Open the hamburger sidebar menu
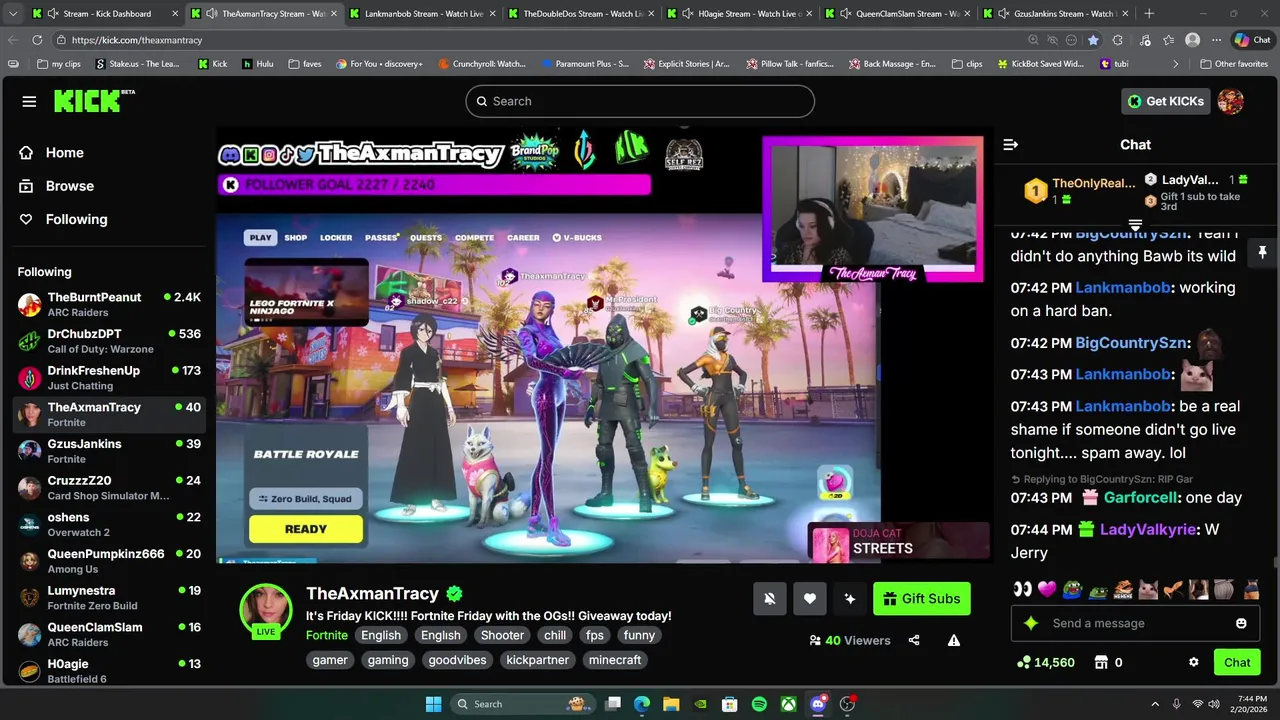 click(x=29, y=101)
